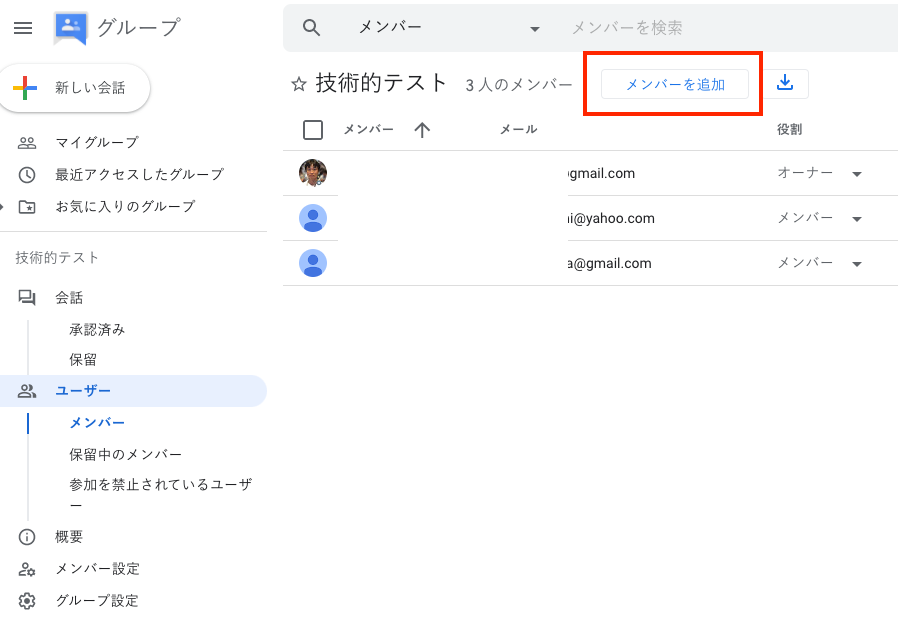The width and height of the screenshot is (898, 635).
Task: Open お気に入りのグループ
Action: point(125,207)
